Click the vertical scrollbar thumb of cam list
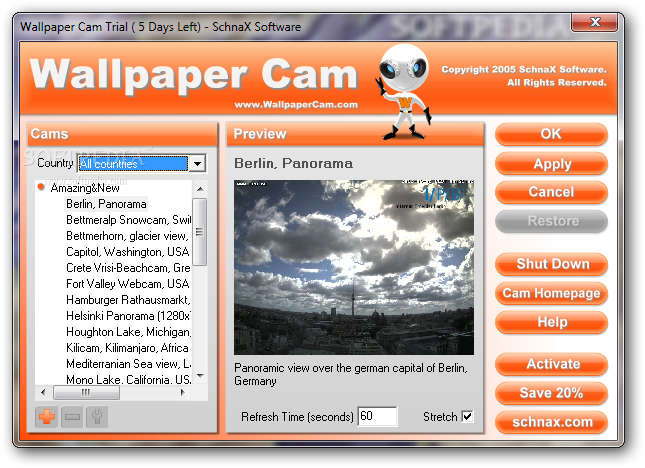645x468 pixels. pyautogui.click(x=200, y=232)
